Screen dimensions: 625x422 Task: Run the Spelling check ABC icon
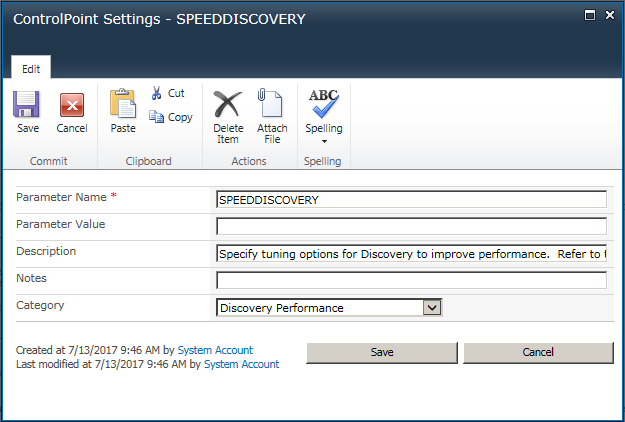click(323, 103)
